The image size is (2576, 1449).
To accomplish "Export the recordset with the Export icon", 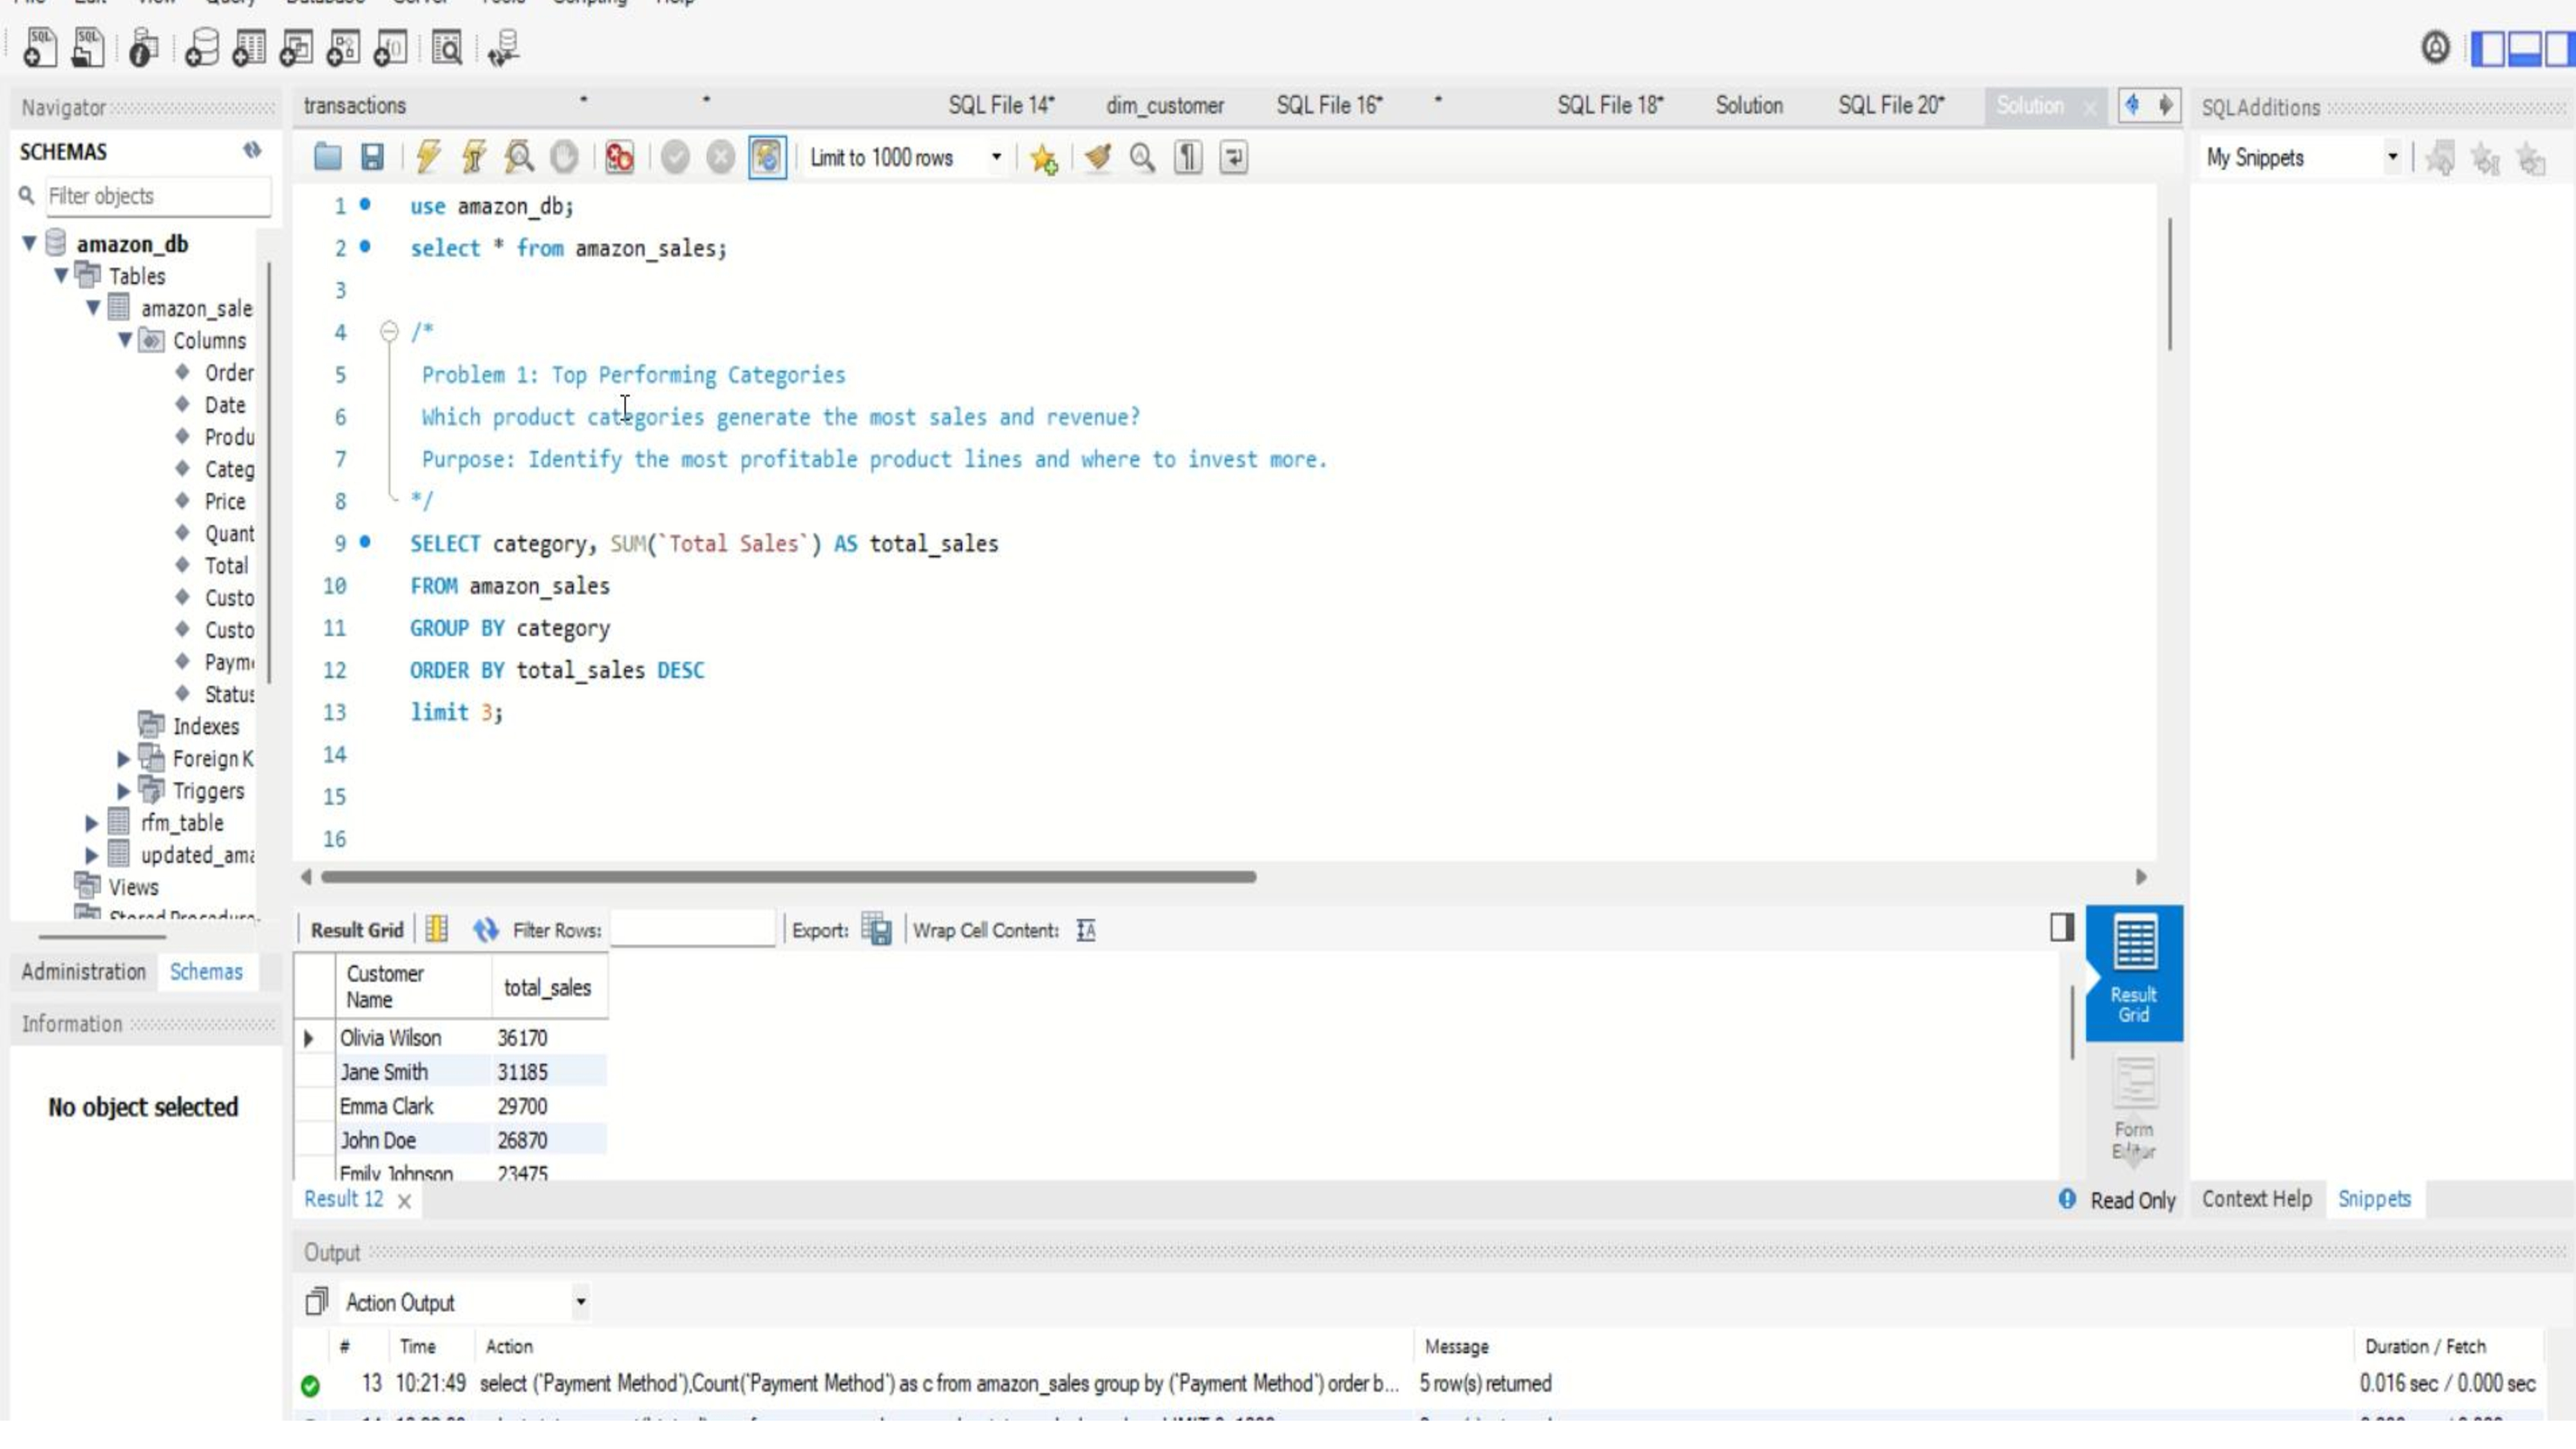I will tap(876, 930).
